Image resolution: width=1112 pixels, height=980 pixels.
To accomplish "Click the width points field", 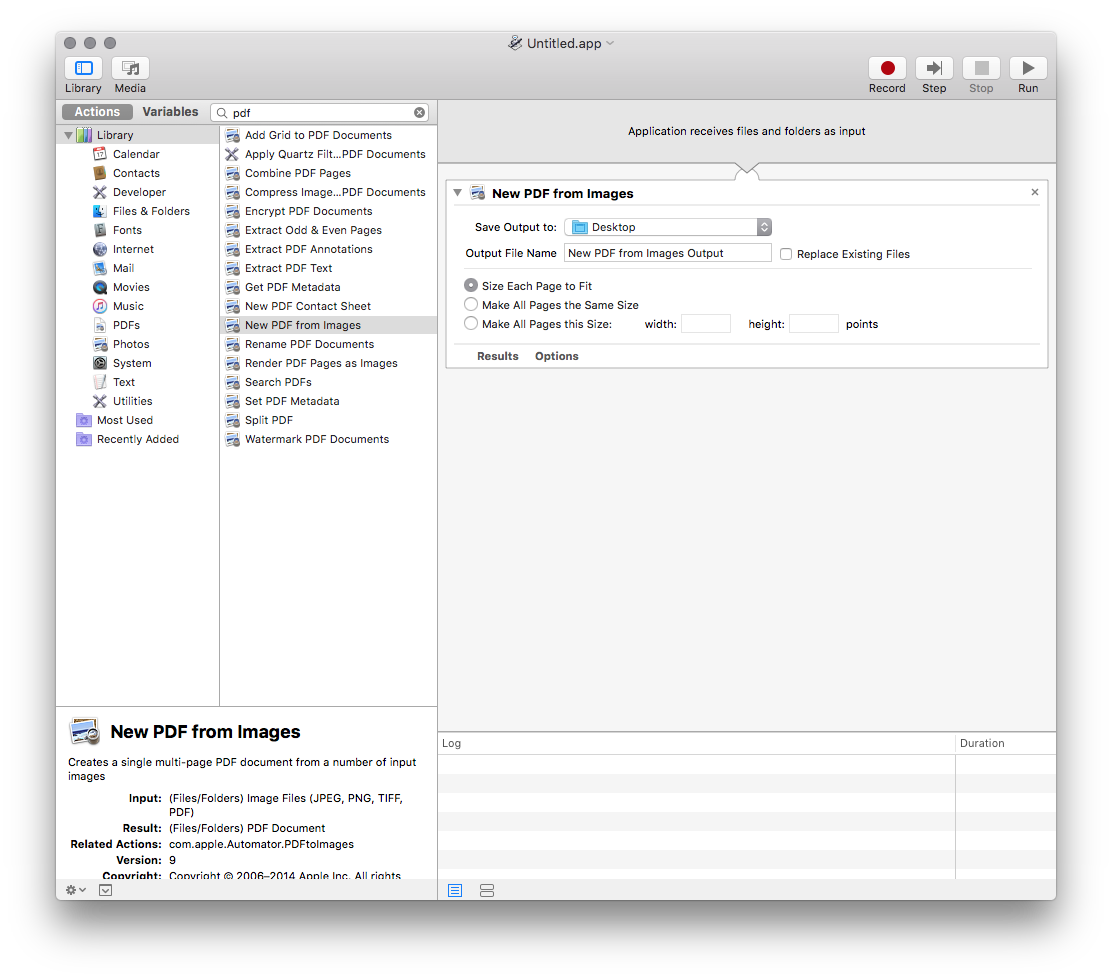I will [x=706, y=324].
